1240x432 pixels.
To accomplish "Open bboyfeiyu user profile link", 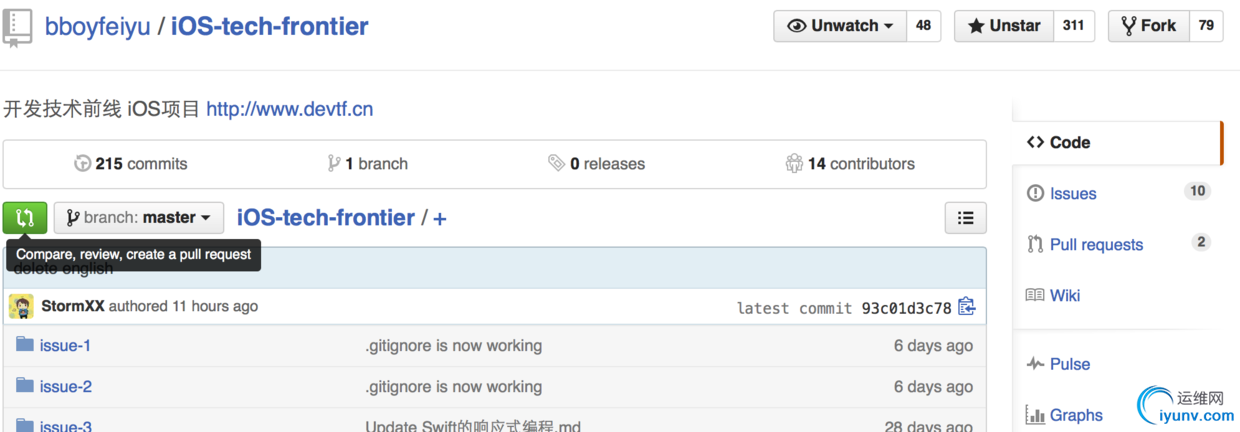I will point(97,26).
